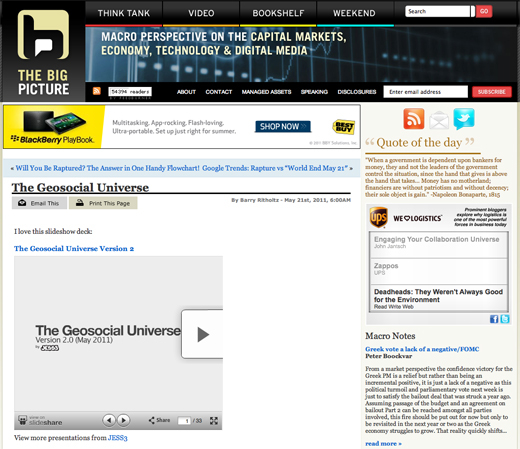Image resolution: width=520 pixels, height=449 pixels.
Task: Open The Geosocial Universe Version 2 link
Action: [x=74, y=249]
